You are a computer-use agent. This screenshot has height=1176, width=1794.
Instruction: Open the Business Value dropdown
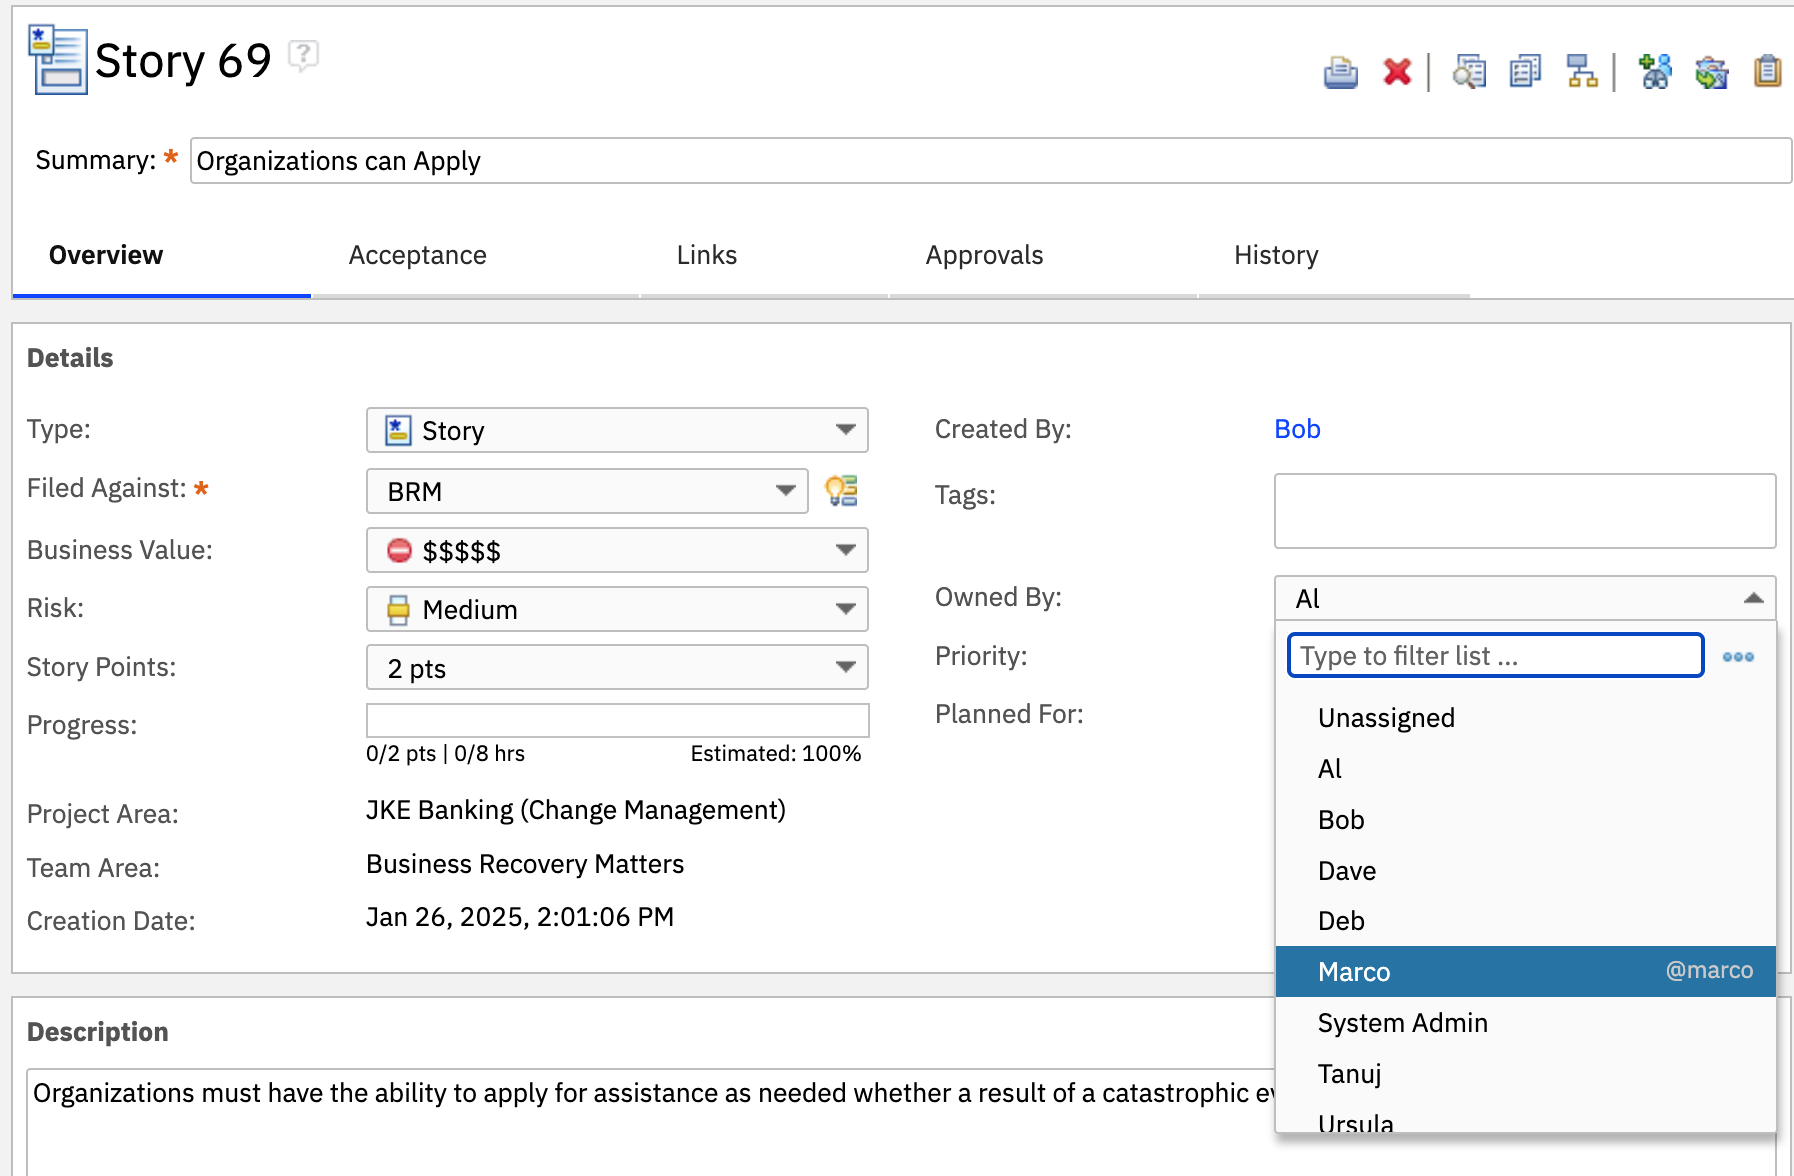click(x=617, y=550)
